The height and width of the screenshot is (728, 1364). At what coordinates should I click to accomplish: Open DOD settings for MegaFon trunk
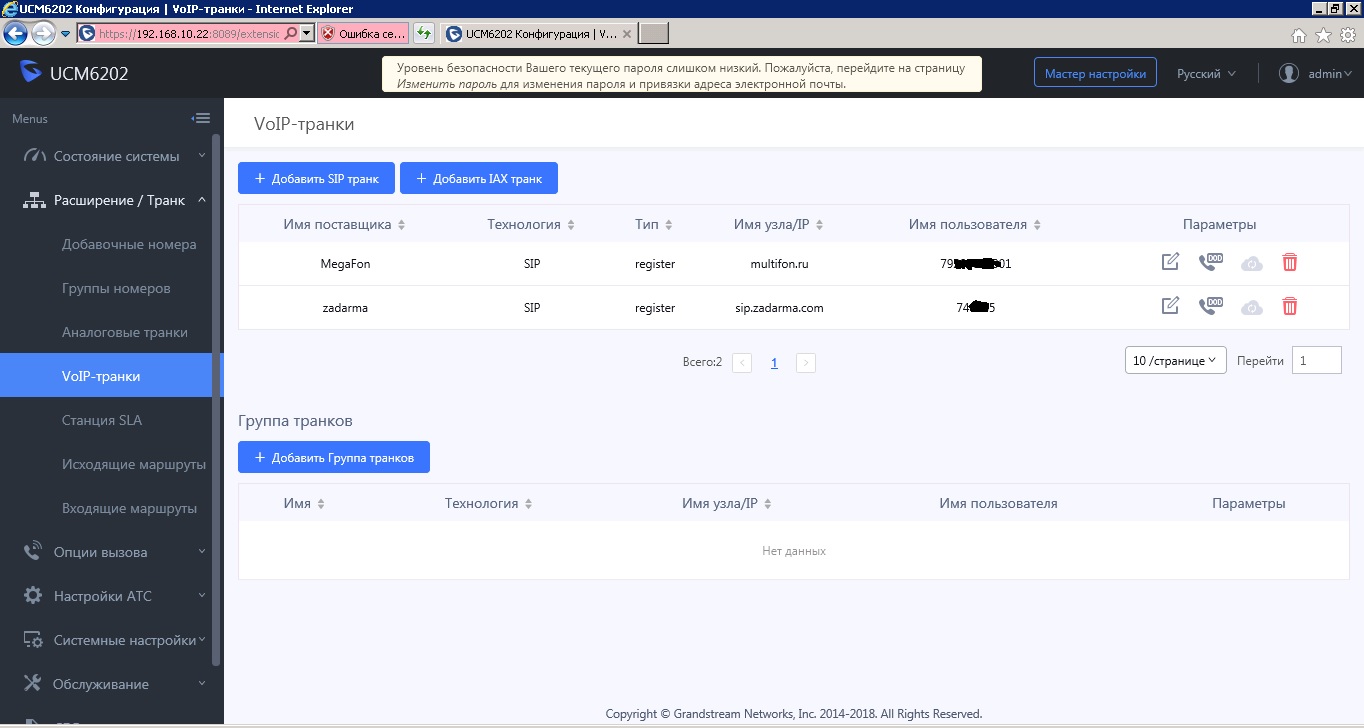click(1210, 262)
